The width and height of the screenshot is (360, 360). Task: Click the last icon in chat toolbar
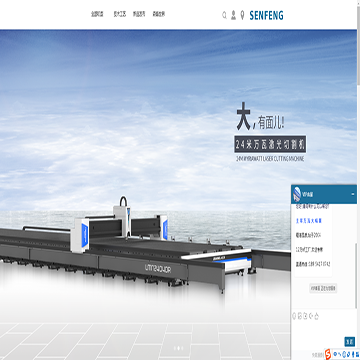click(316, 316)
